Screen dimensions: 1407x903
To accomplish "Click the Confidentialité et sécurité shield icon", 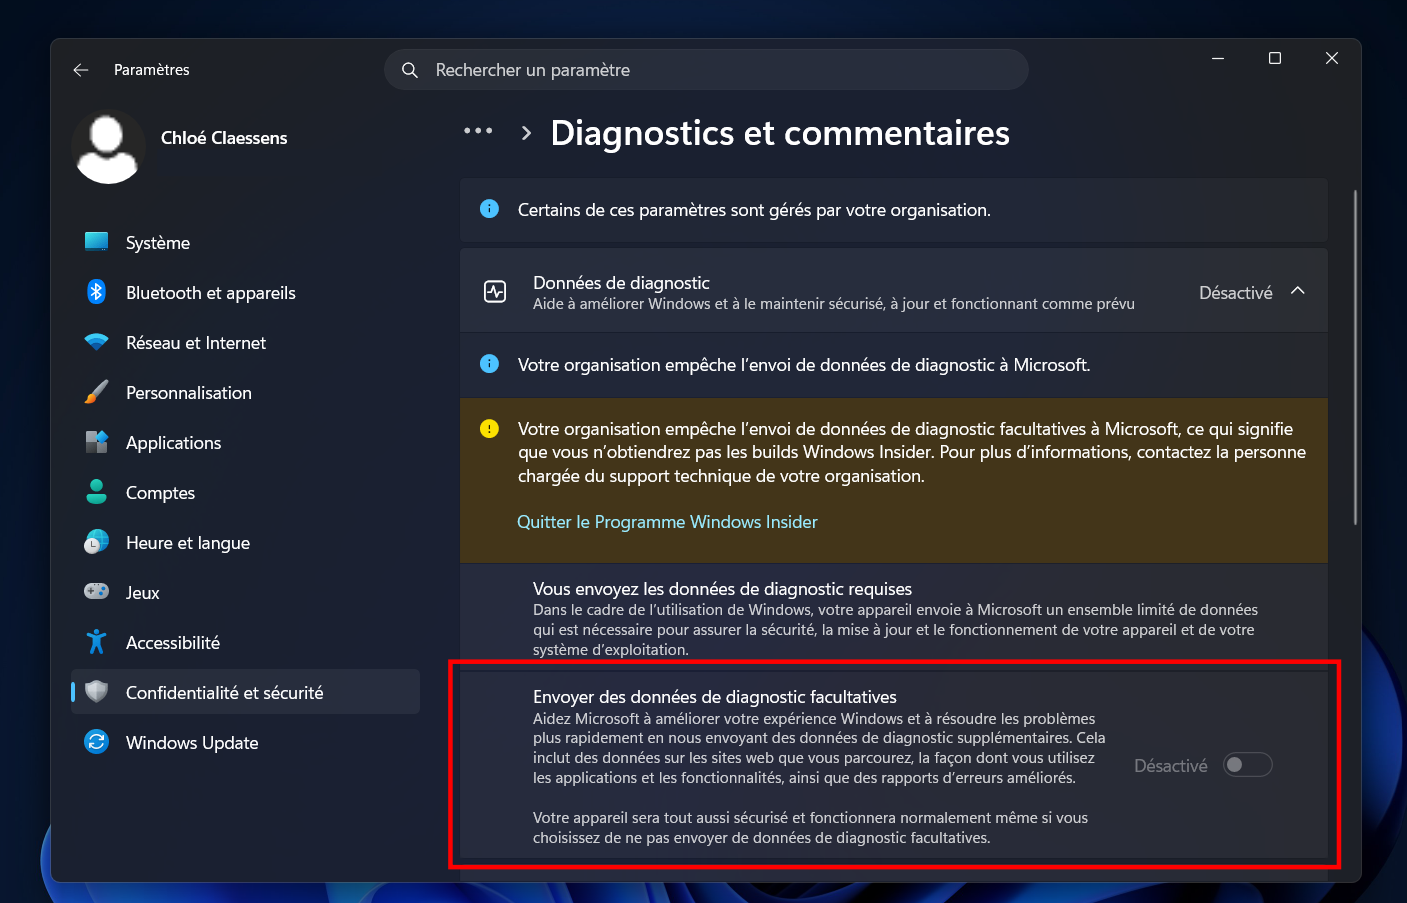I will pyautogui.click(x=96, y=692).
